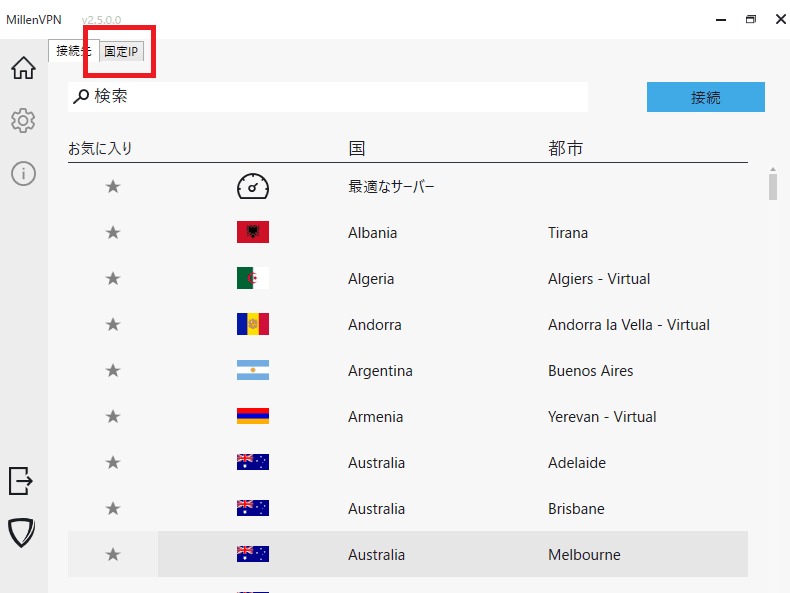The height and width of the screenshot is (593, 790).
Task: Switch to the 固定IP tab
Action: tap(121, 51)
